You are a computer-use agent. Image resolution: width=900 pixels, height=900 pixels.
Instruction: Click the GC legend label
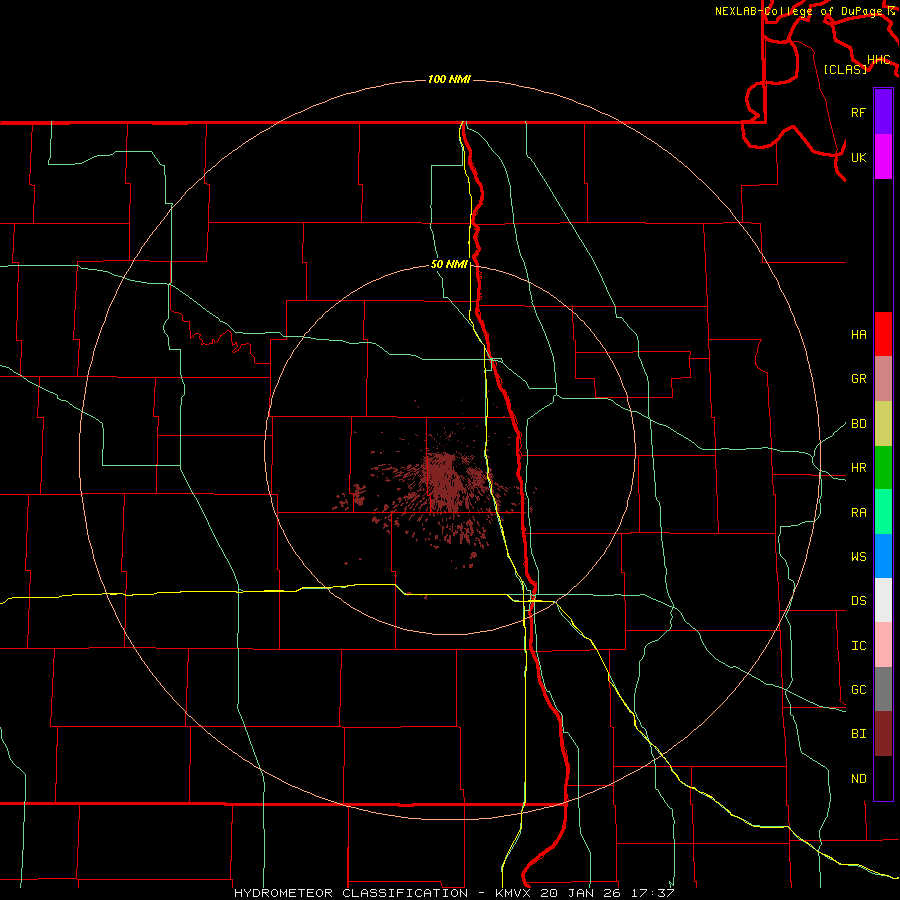click(858, 690)
